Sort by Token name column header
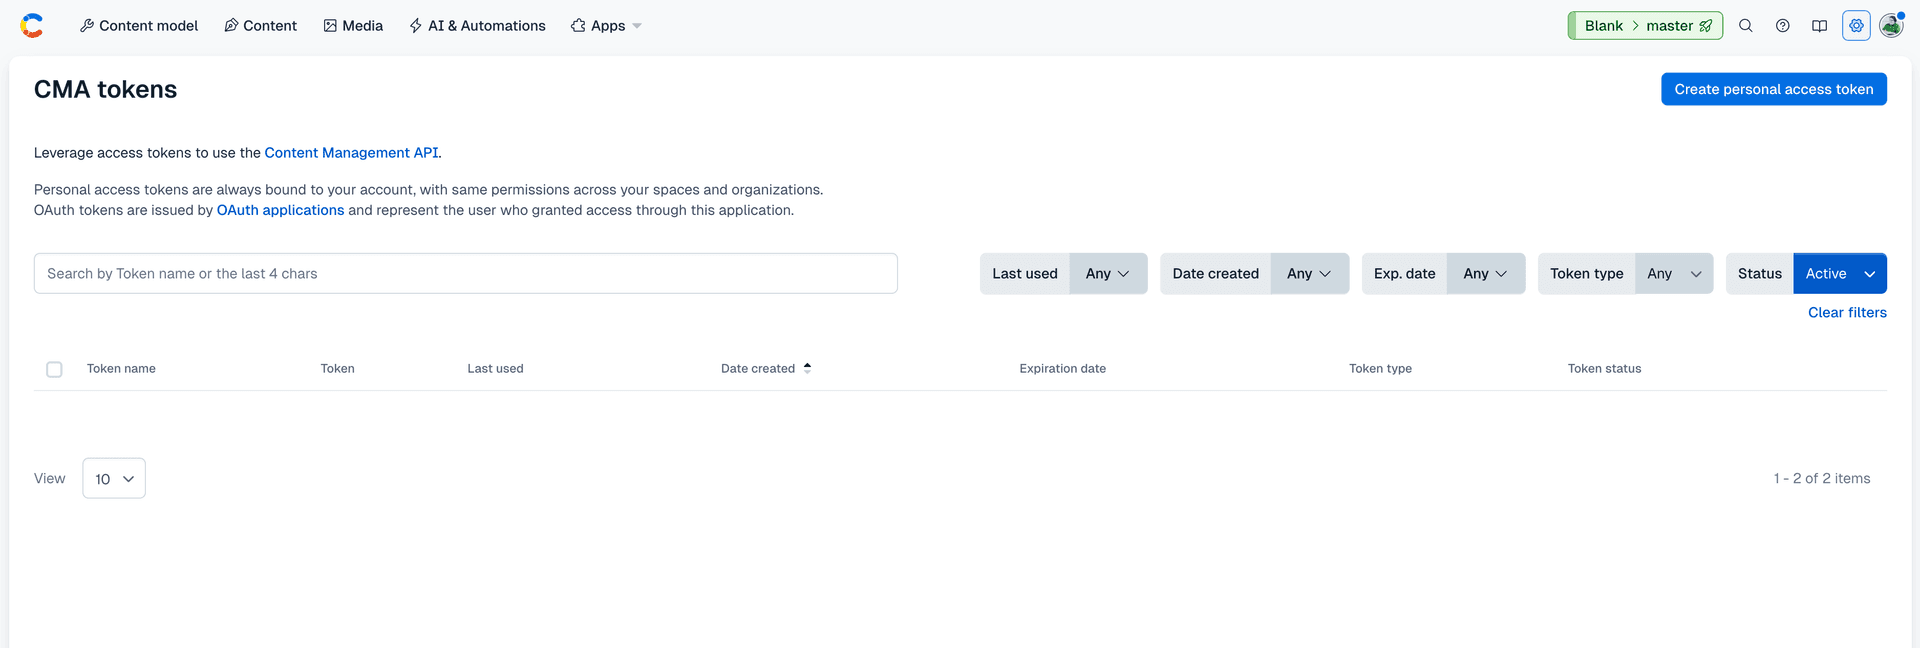This screenshot has width=1920, height=648. coord(121,368)
